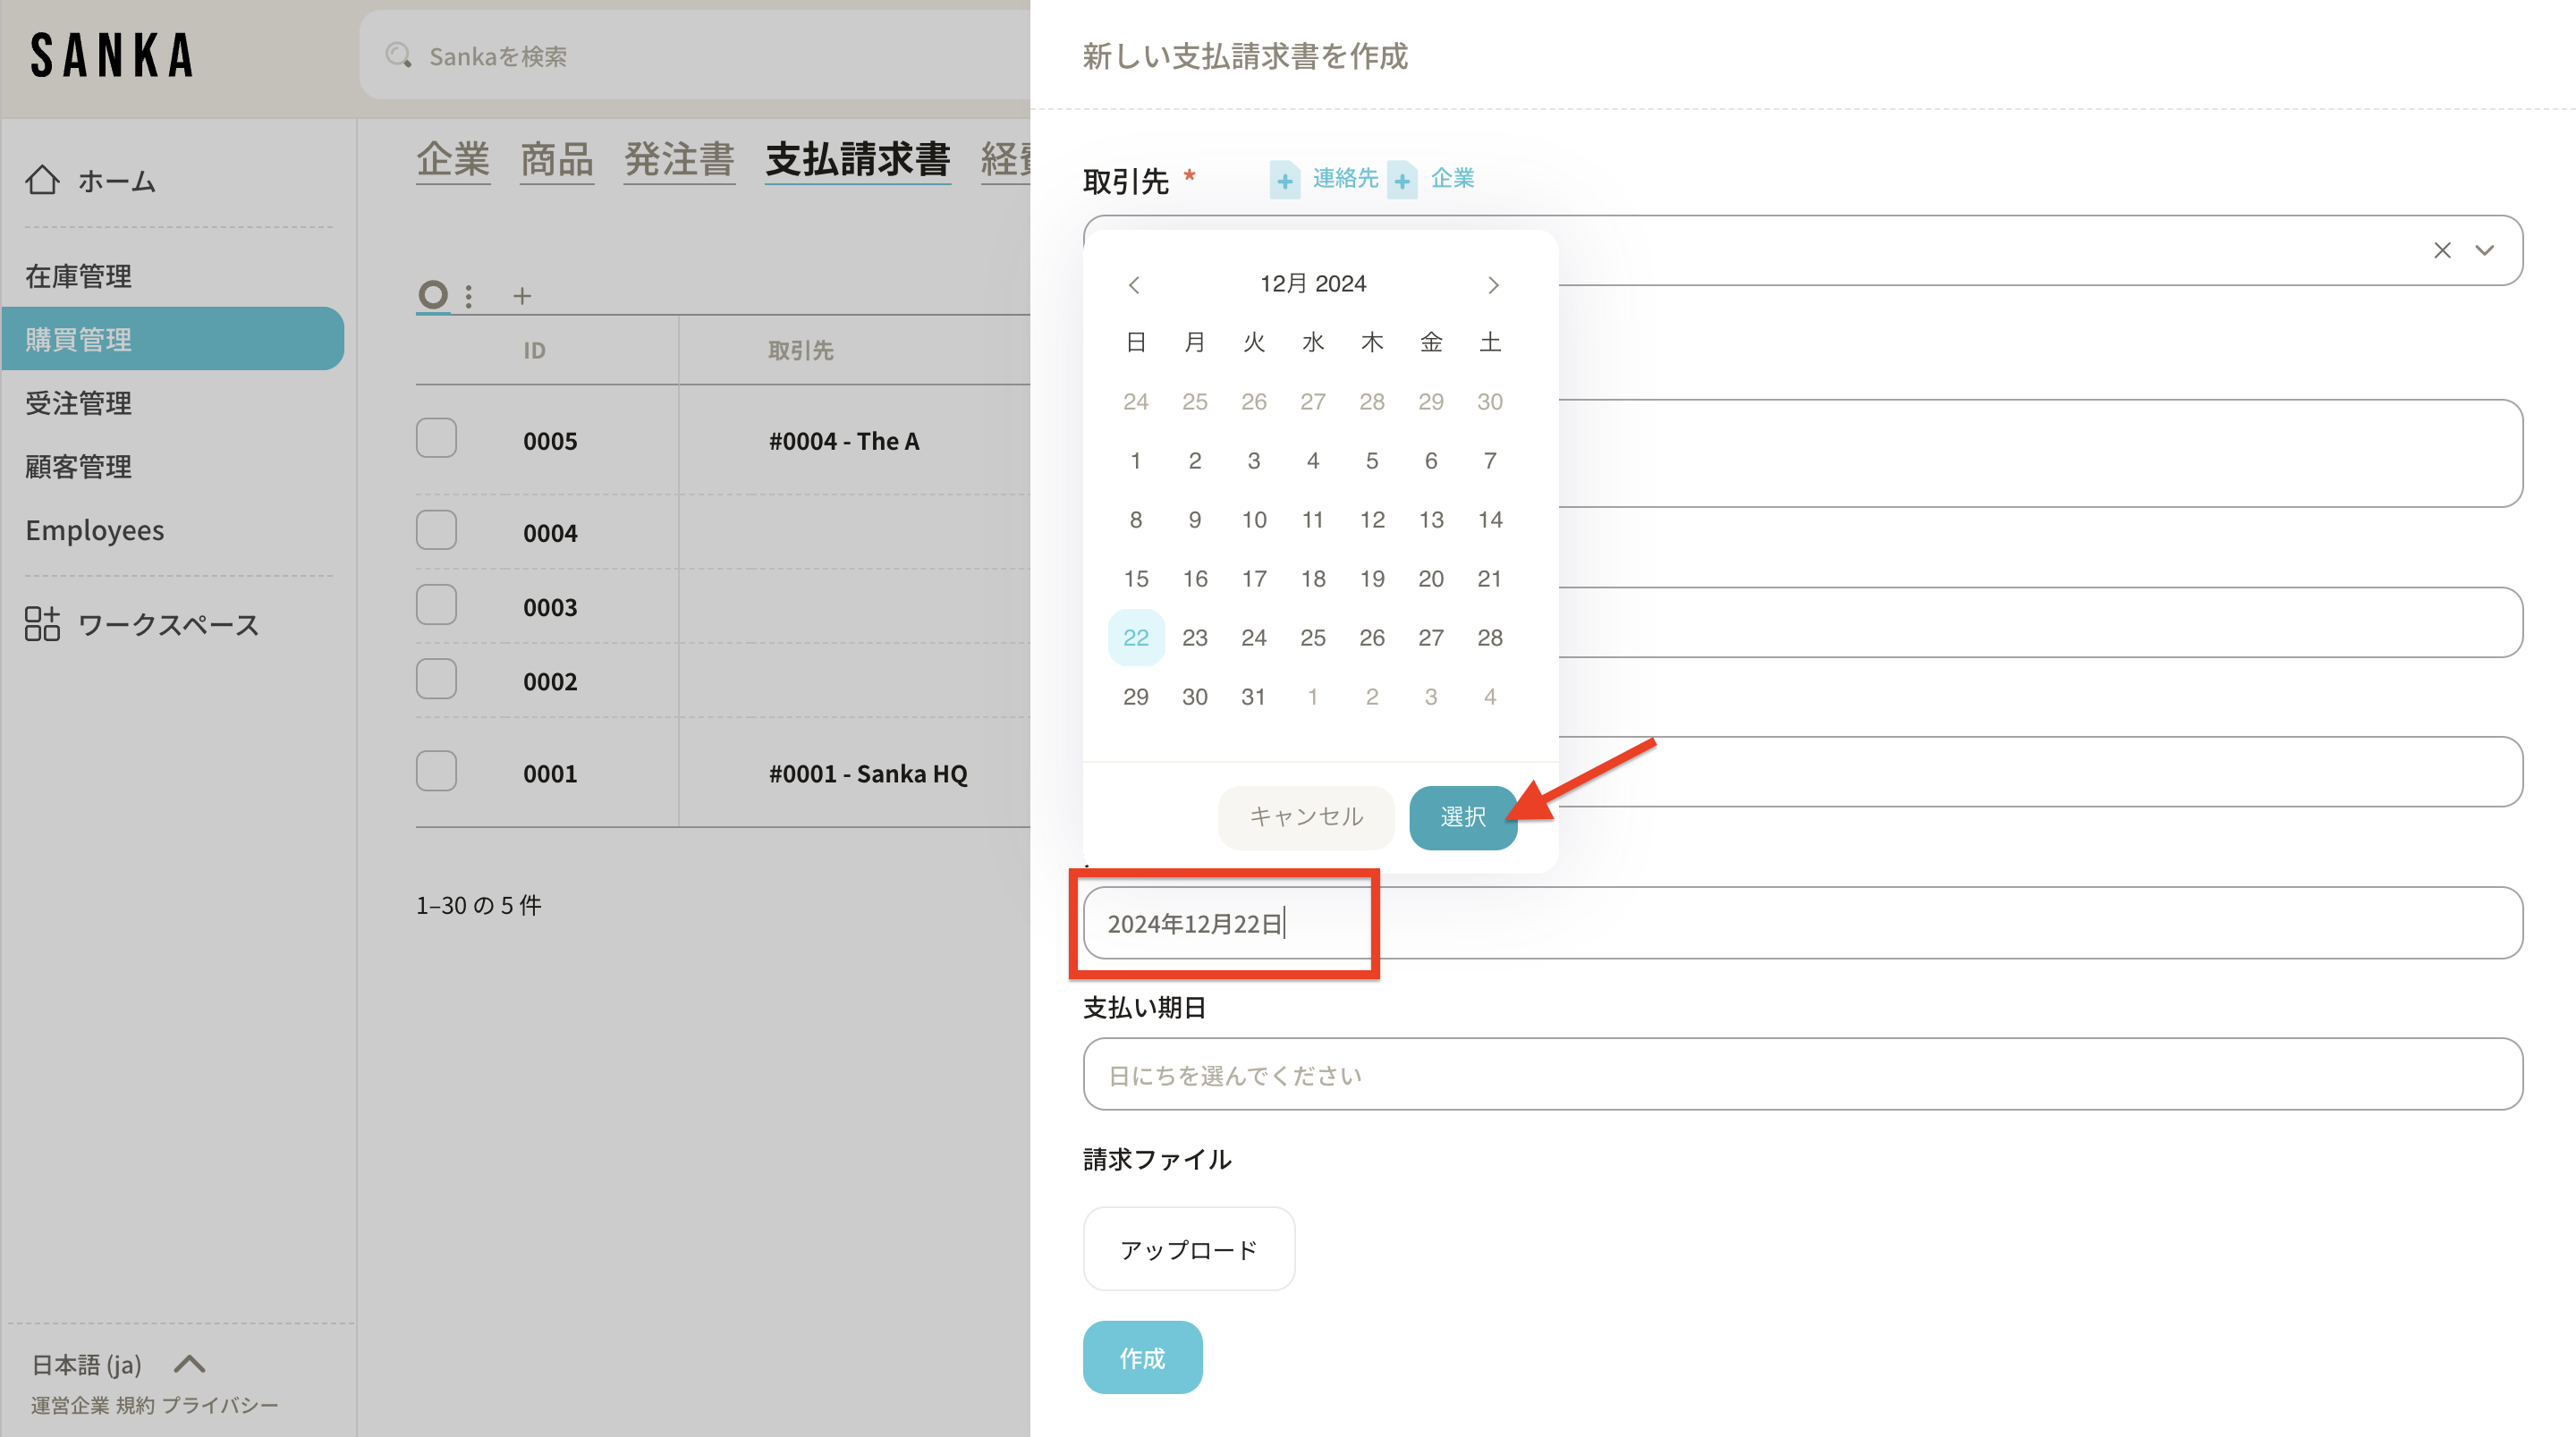Switch to the 発注書 tab
2576x1437 pixels.
(678, 160)
